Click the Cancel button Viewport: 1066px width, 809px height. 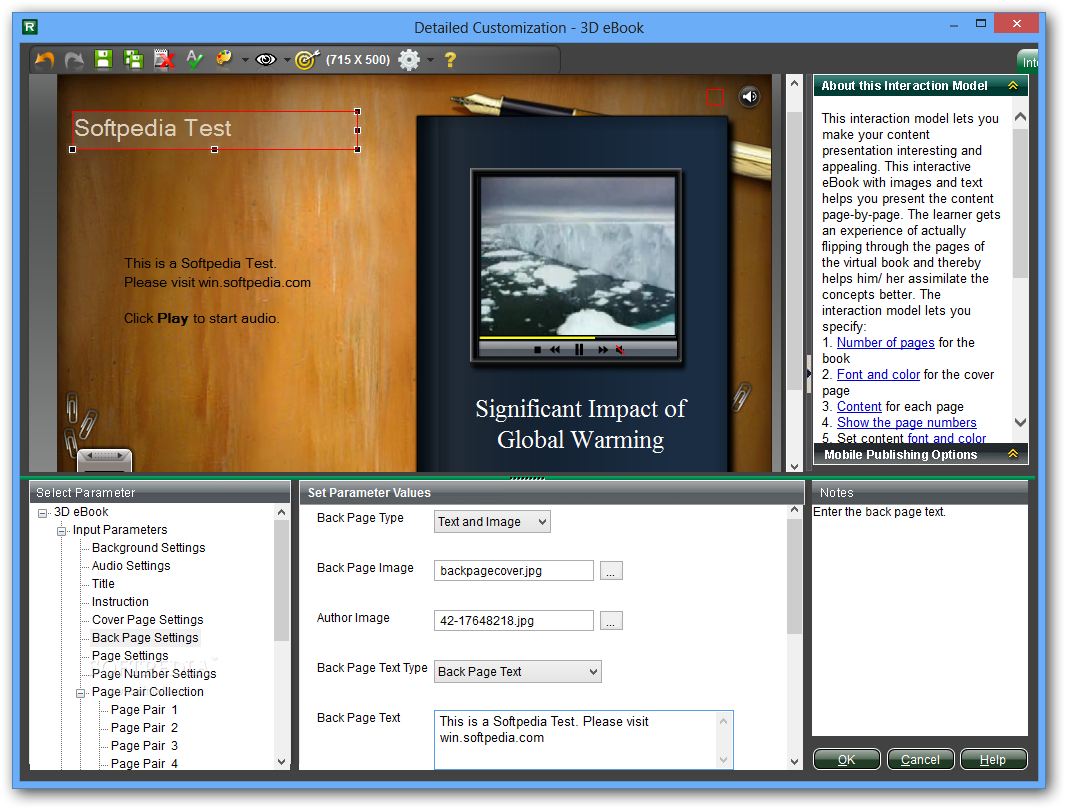[921, 759]
